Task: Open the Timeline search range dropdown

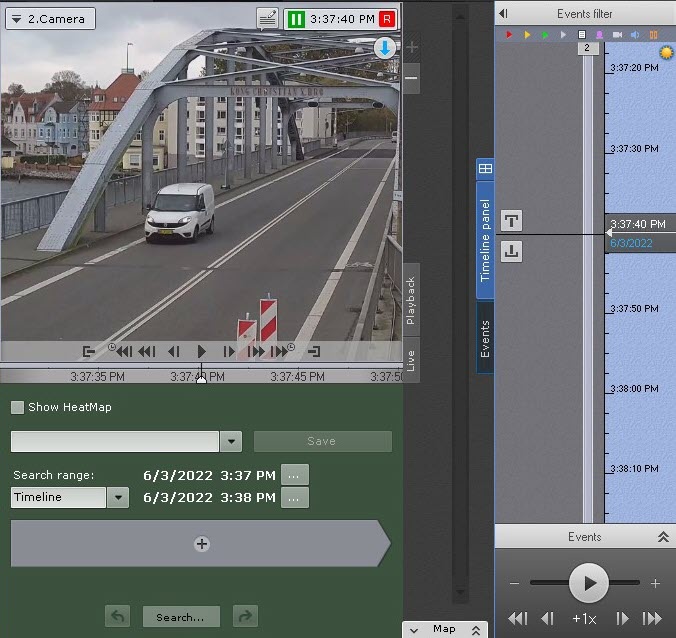Action: (118, 497)
